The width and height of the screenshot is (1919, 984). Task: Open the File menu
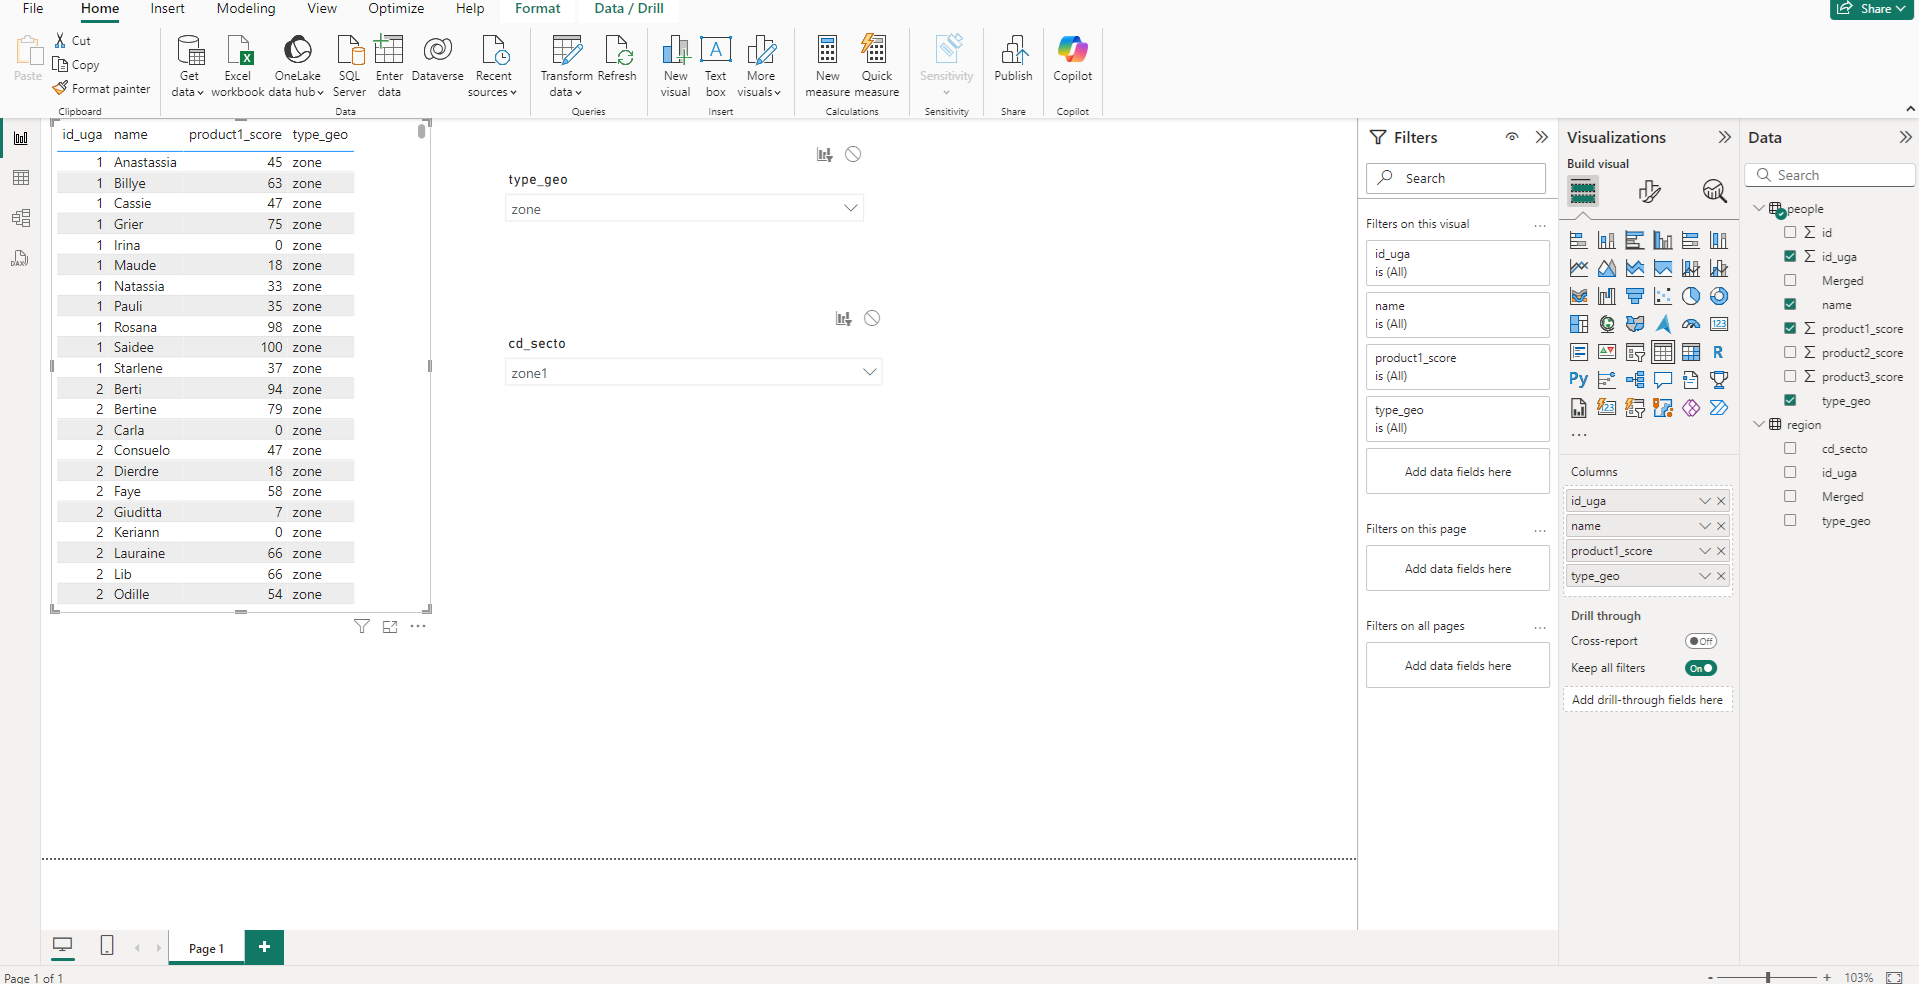coord(33,8)
